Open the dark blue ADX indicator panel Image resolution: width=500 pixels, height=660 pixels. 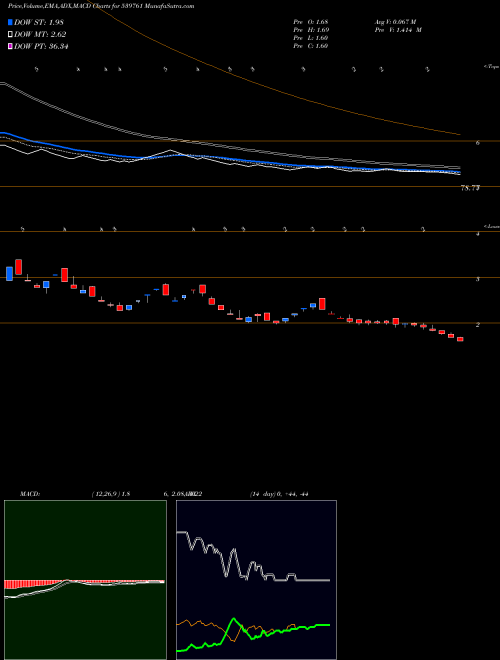[x=256, y=580]
